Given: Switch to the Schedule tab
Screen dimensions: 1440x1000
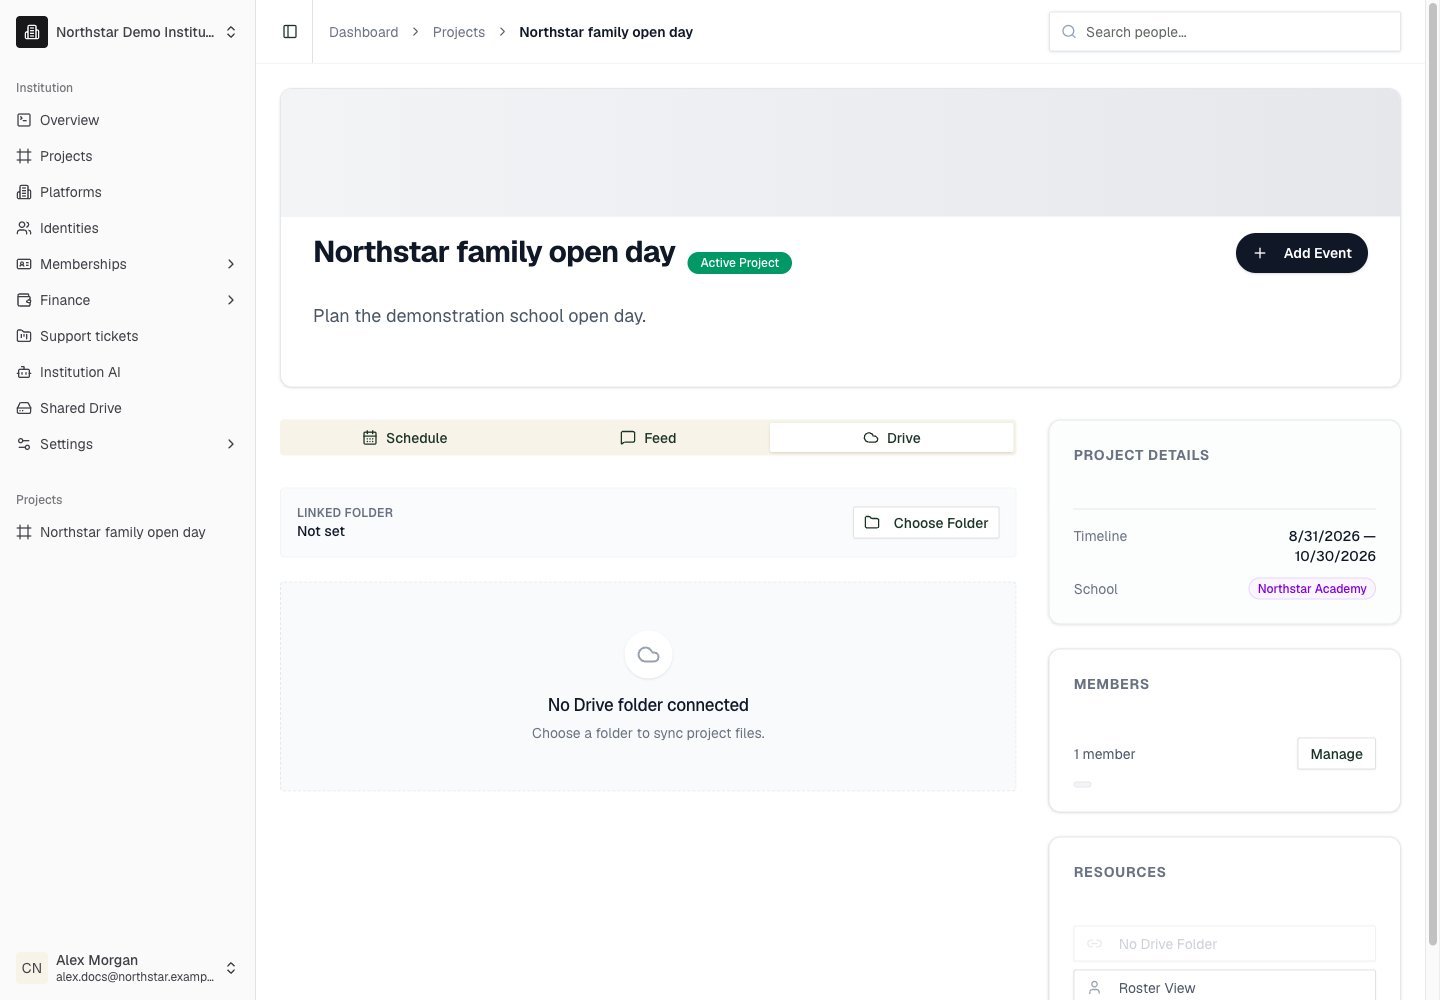Looking at the screenshot, I should (404, 438).
